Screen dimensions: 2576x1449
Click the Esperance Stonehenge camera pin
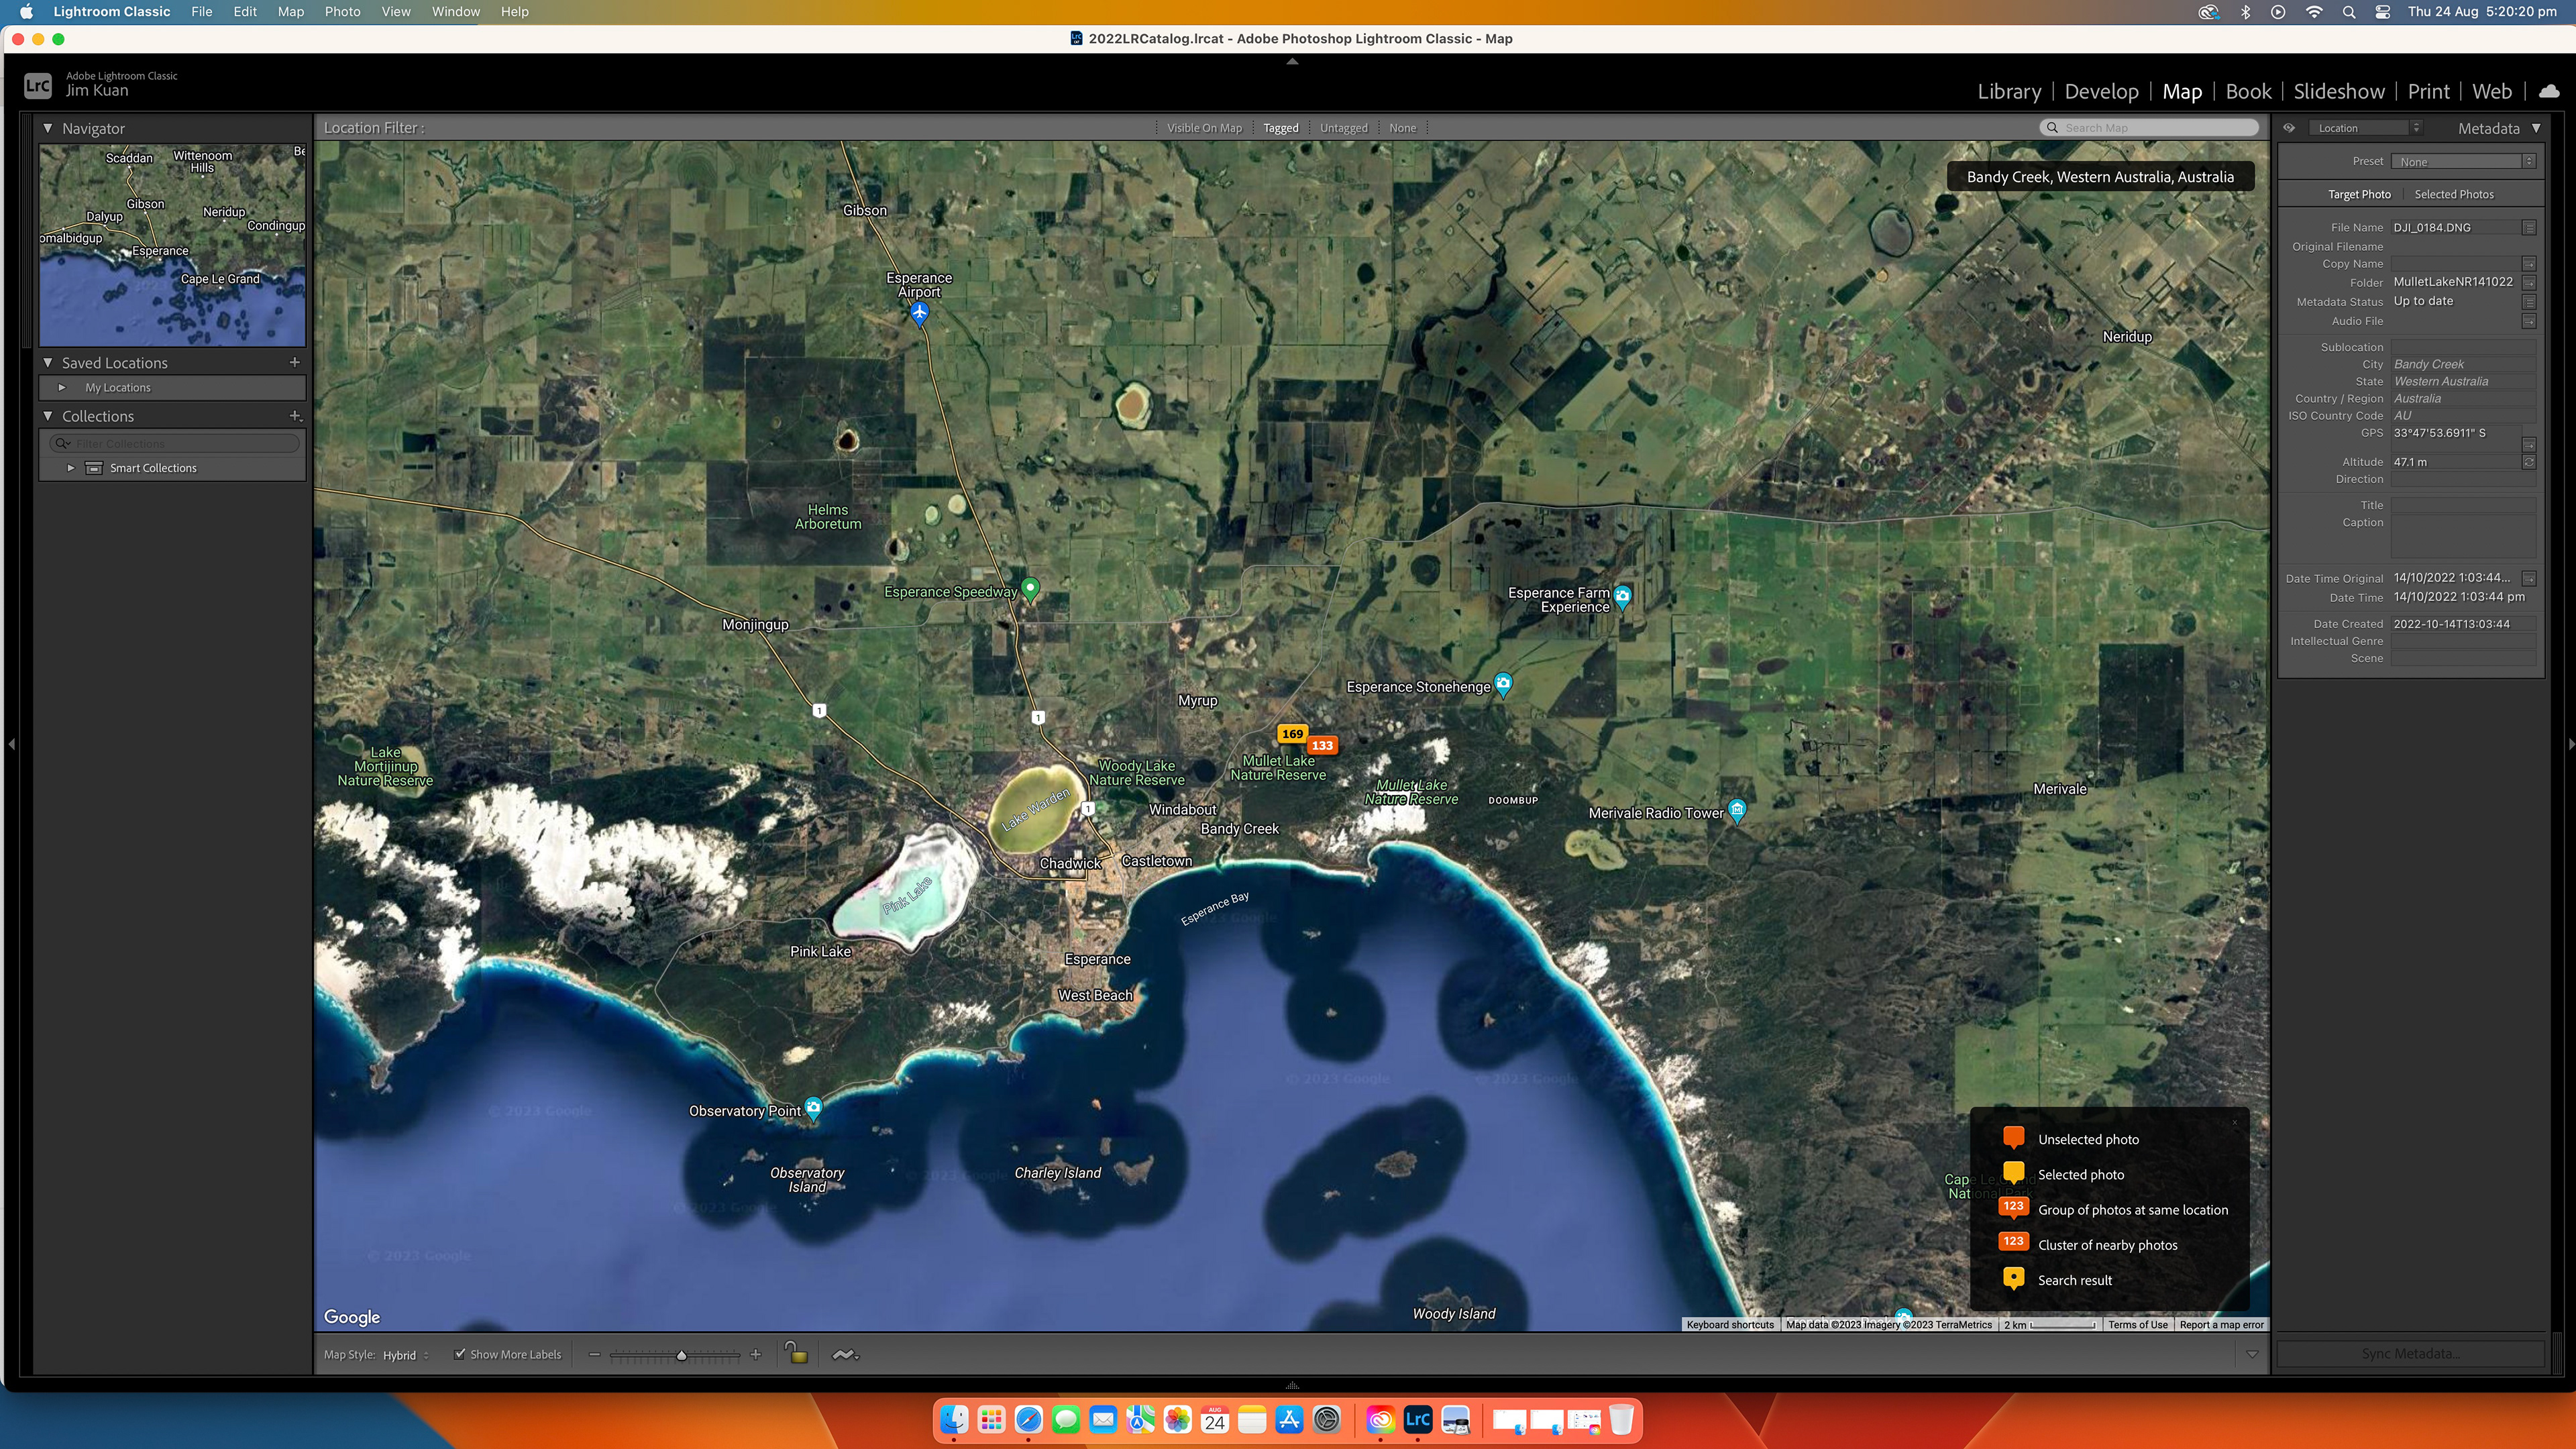click(1502, 684)
